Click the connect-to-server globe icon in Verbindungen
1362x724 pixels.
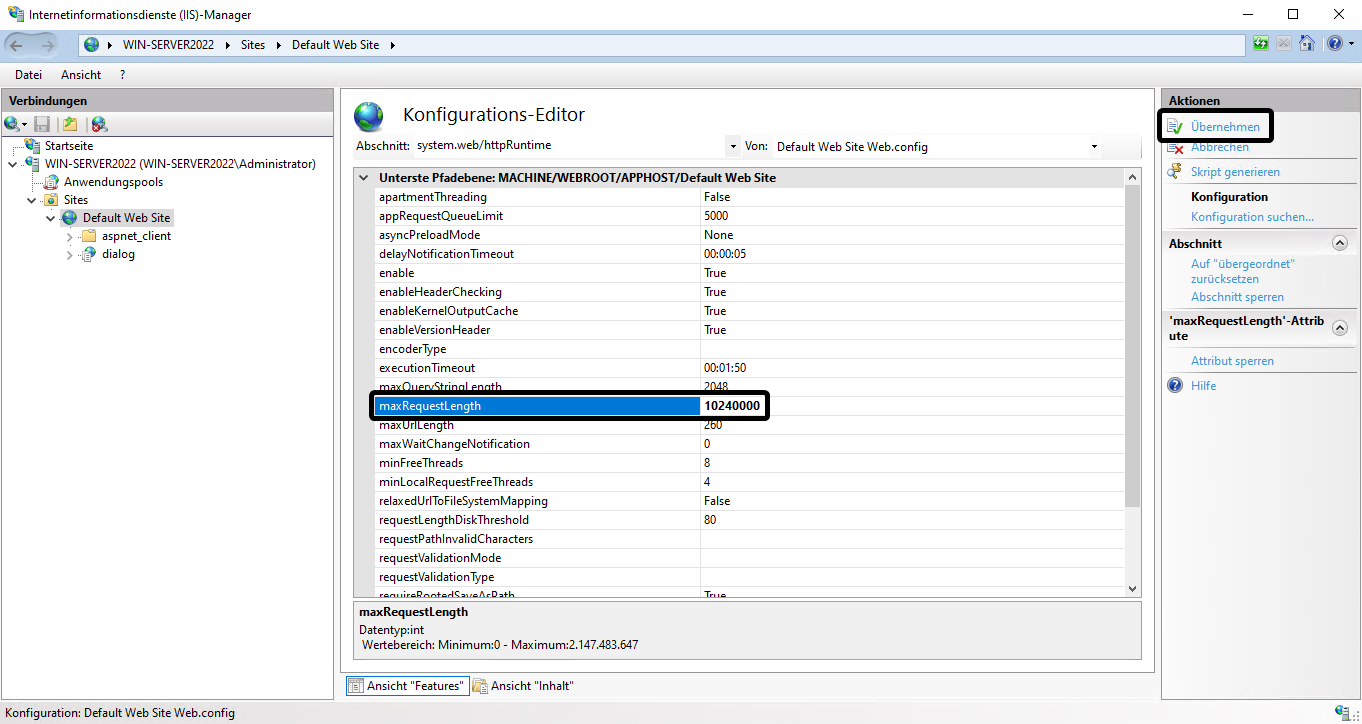[x=11, y=124]
